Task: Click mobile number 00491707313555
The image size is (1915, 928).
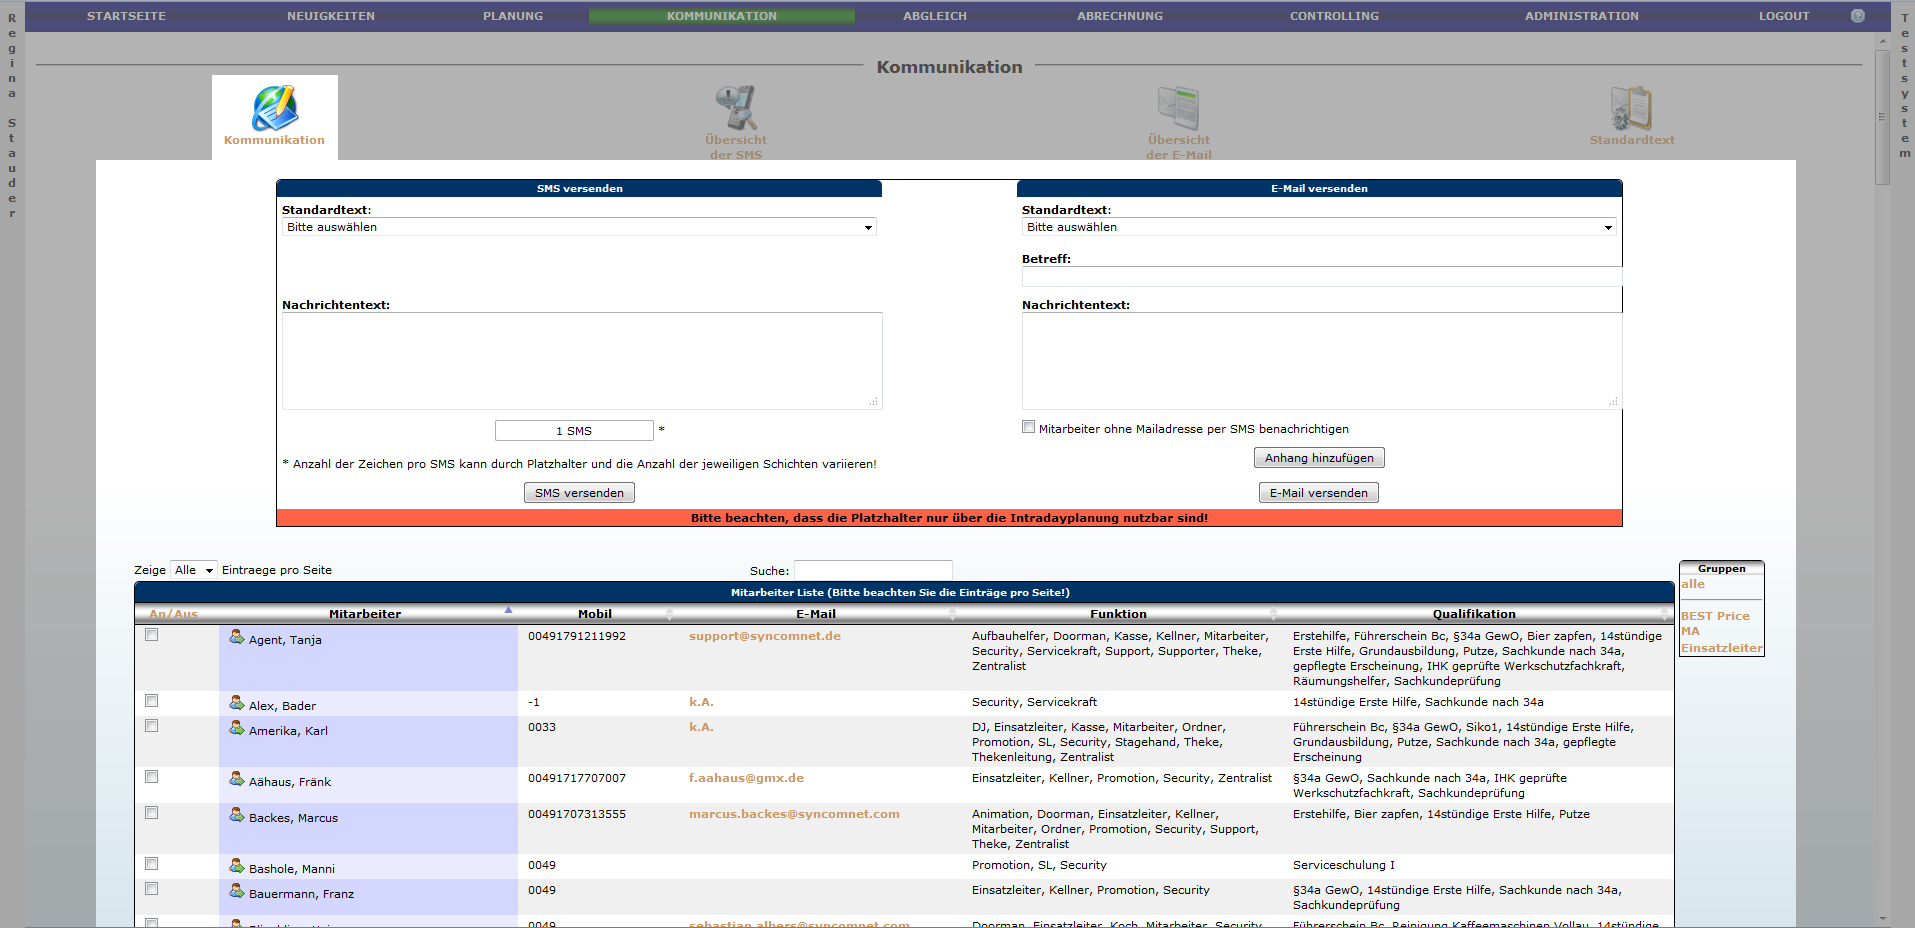Action: 577,814
